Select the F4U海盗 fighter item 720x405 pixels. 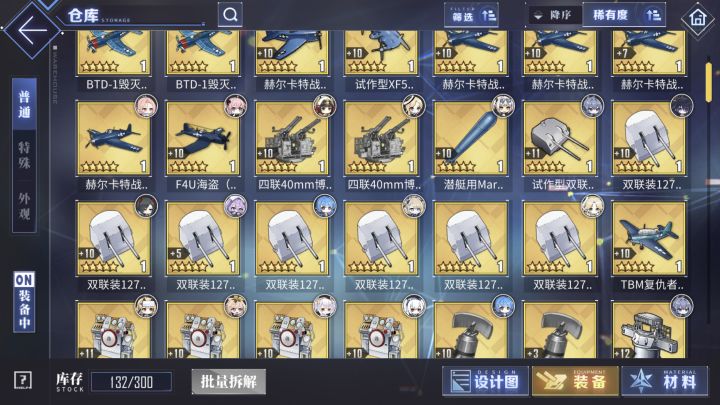(x=203, y=145)
